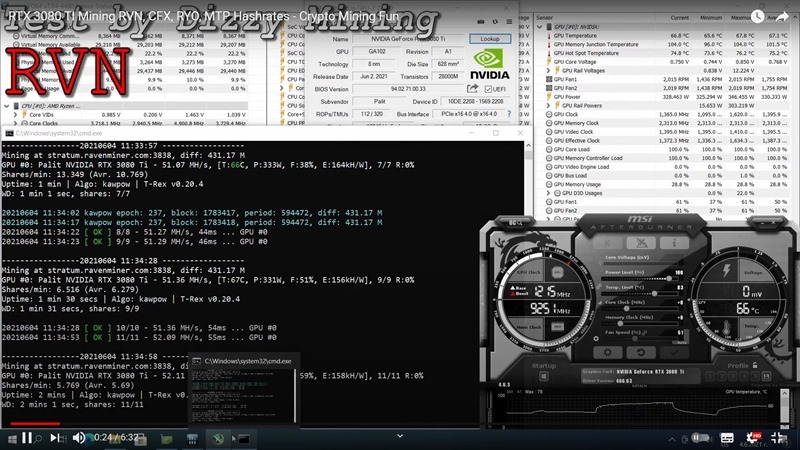The width and height of the screenshot is (800, 450).
Task: Click cmd window scrollbar up arrow
Action: [529, 146]
